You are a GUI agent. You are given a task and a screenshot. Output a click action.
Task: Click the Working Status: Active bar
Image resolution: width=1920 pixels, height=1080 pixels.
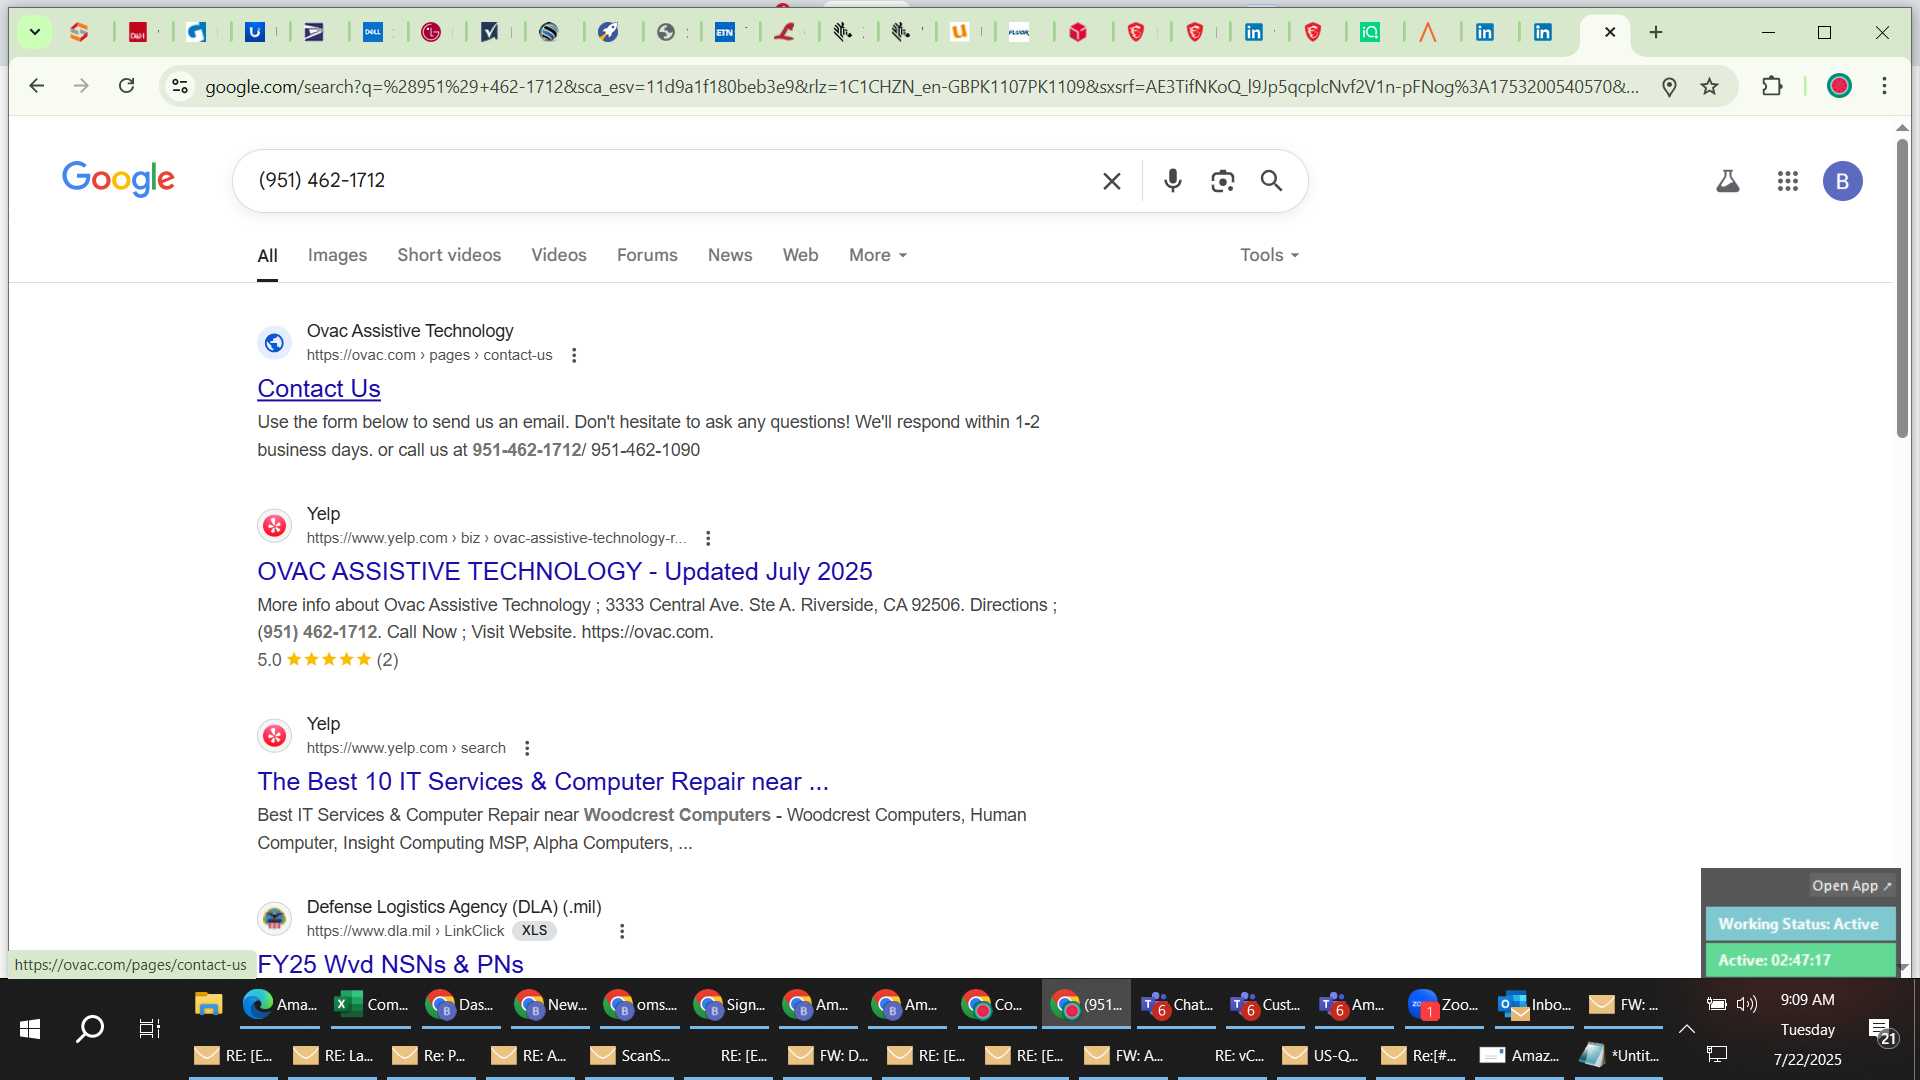1799,924
